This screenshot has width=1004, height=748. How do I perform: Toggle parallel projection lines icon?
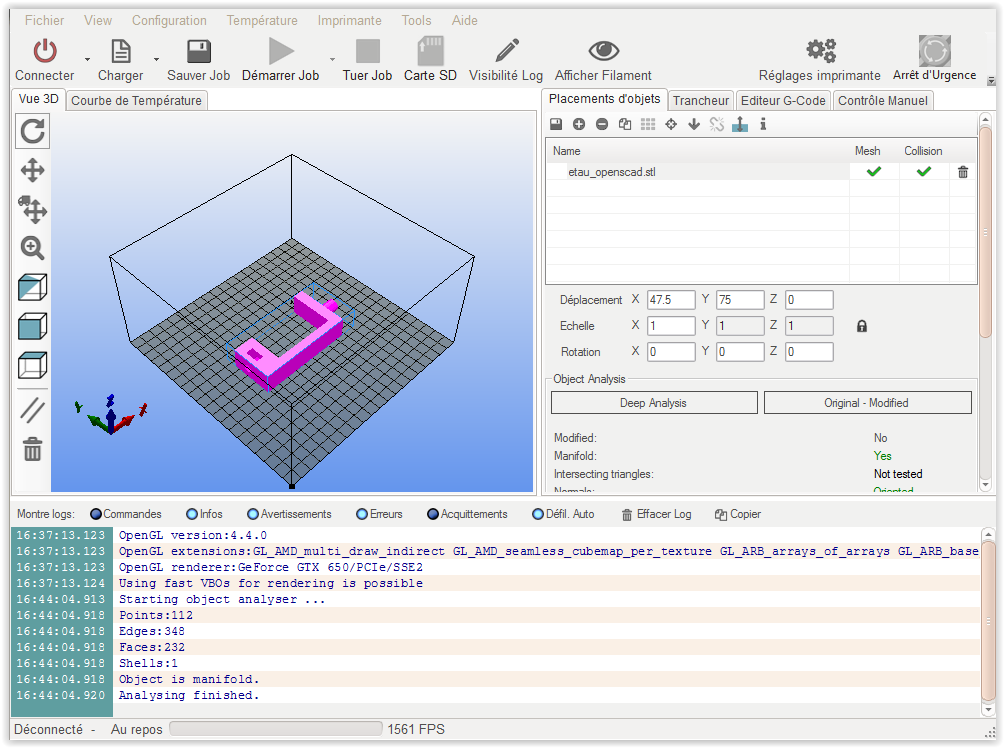33,411
